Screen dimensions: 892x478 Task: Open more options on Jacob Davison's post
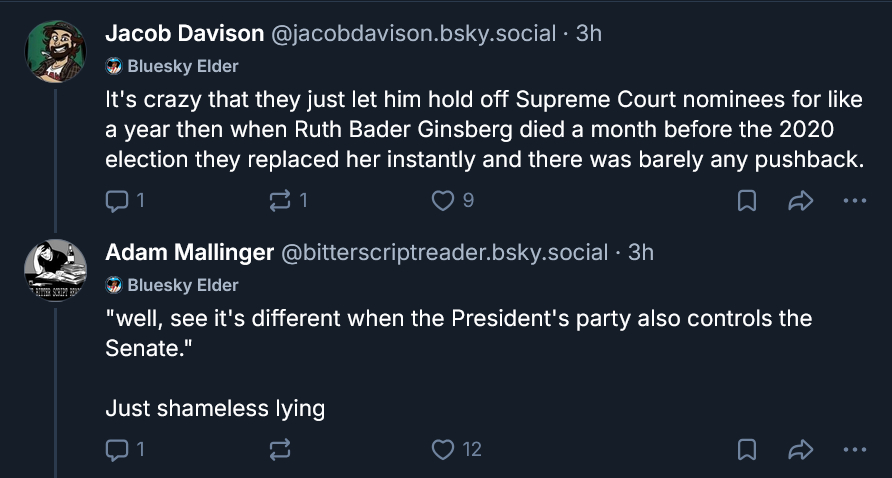854,201
